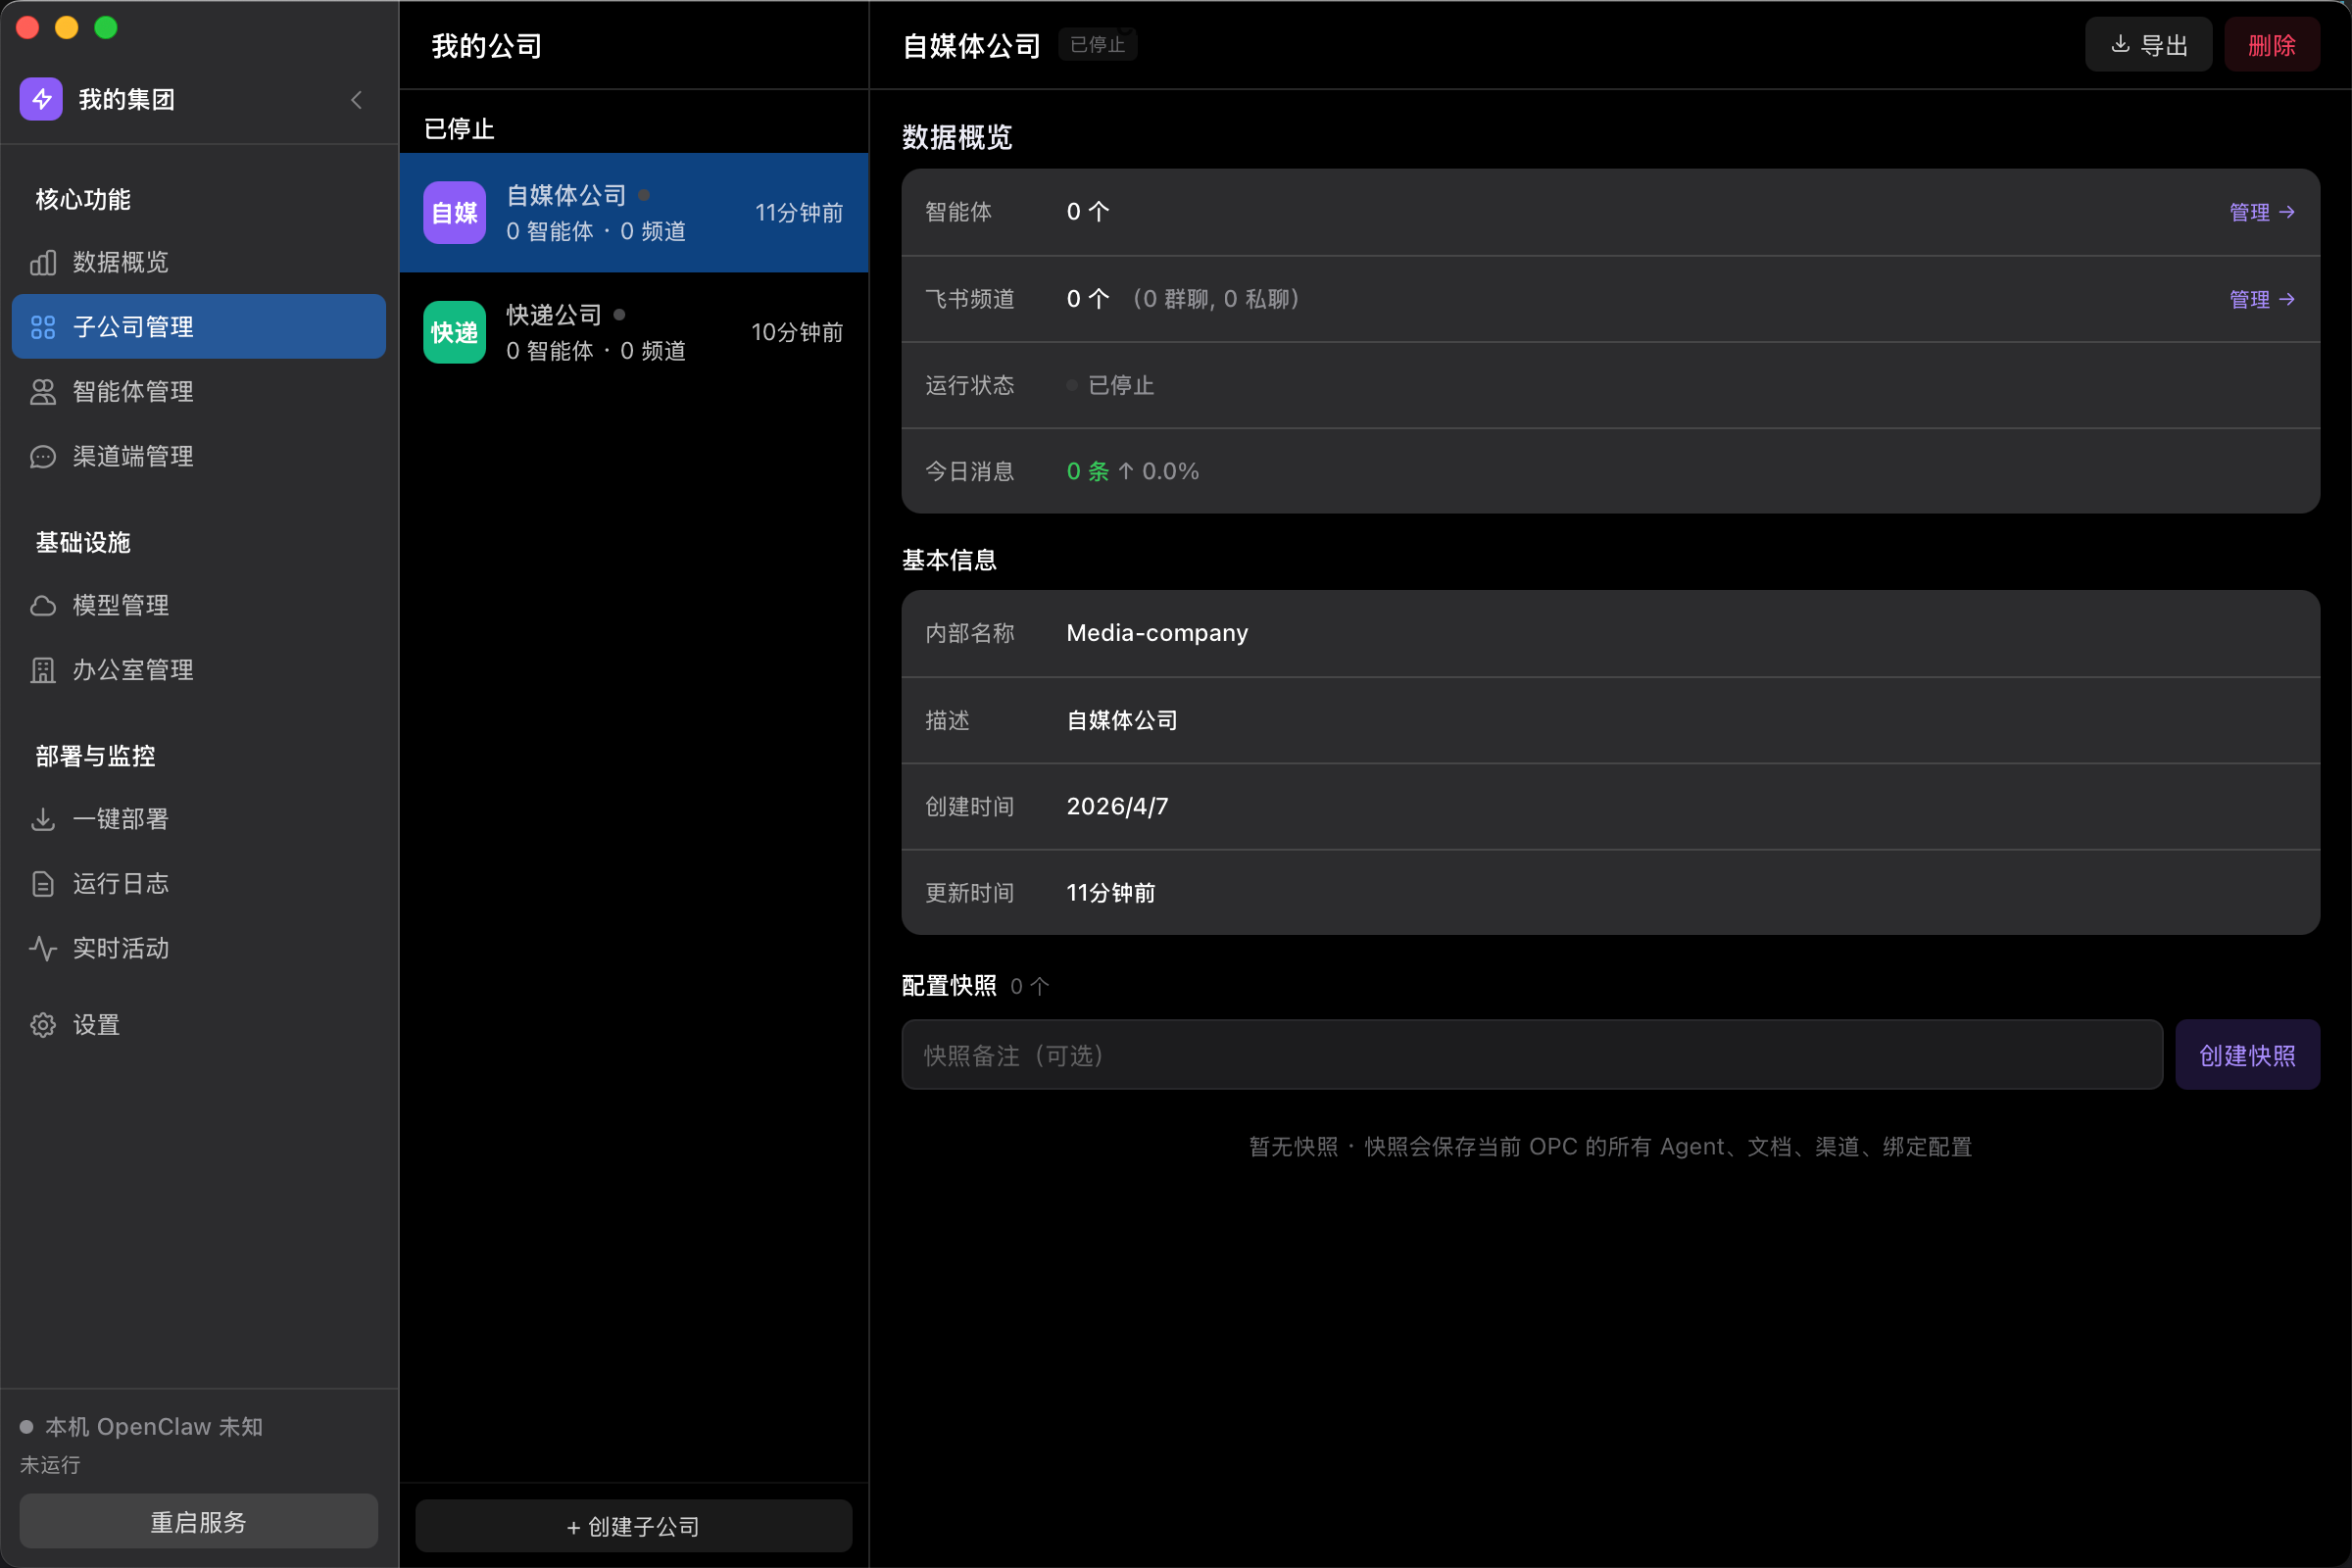The width and height of the screenshot is (2352, 1568).
Task: Restart service with 重启服务 button
Action: tap(197, 1521)
